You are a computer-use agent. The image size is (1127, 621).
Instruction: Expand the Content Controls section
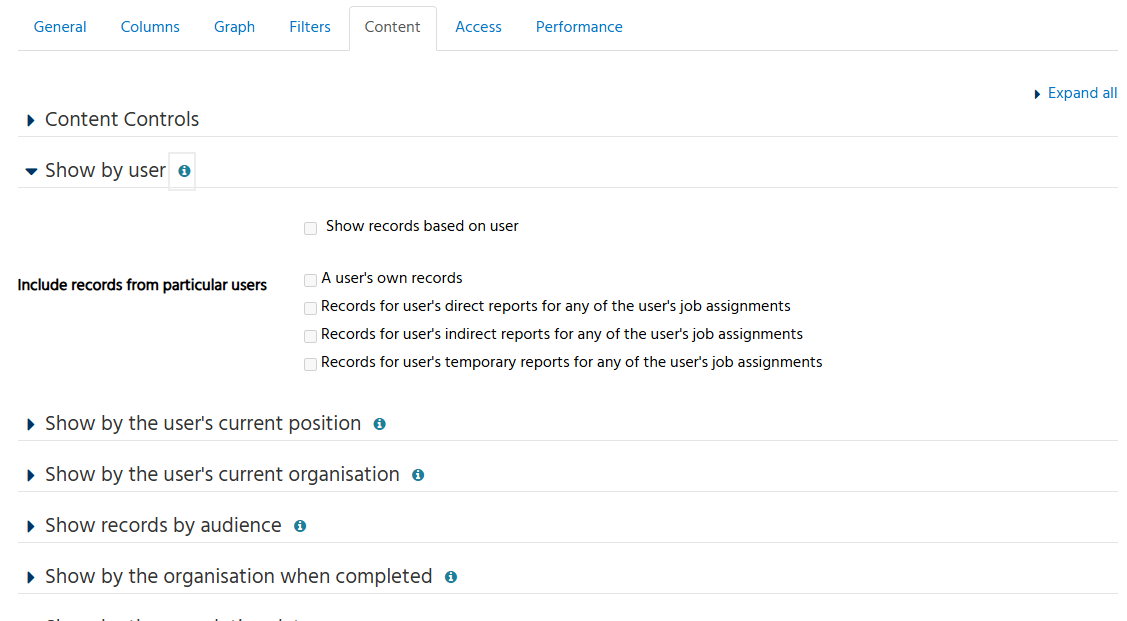click(122, 120)
